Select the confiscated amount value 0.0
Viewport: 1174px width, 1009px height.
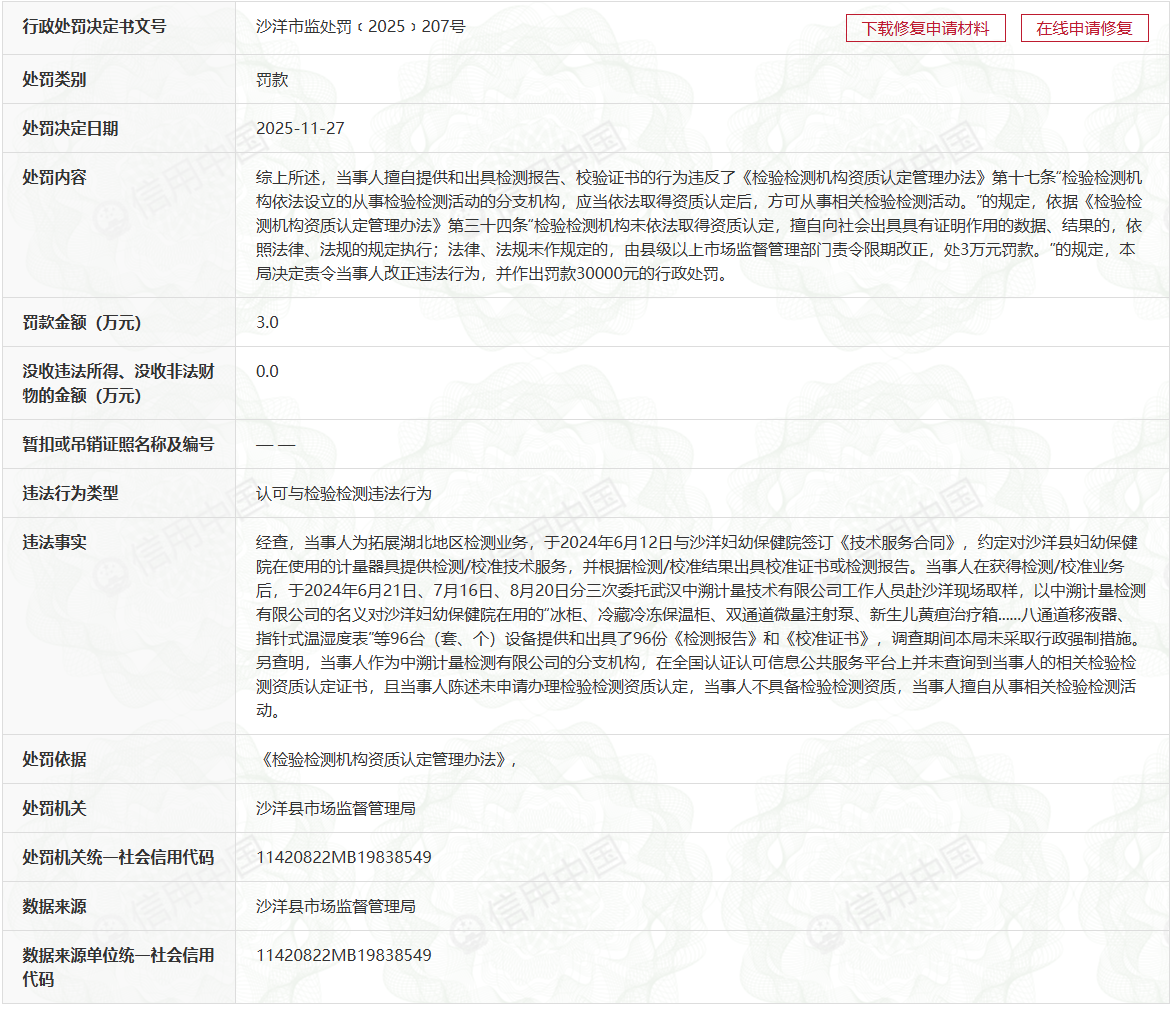click(x=267, y=371)
